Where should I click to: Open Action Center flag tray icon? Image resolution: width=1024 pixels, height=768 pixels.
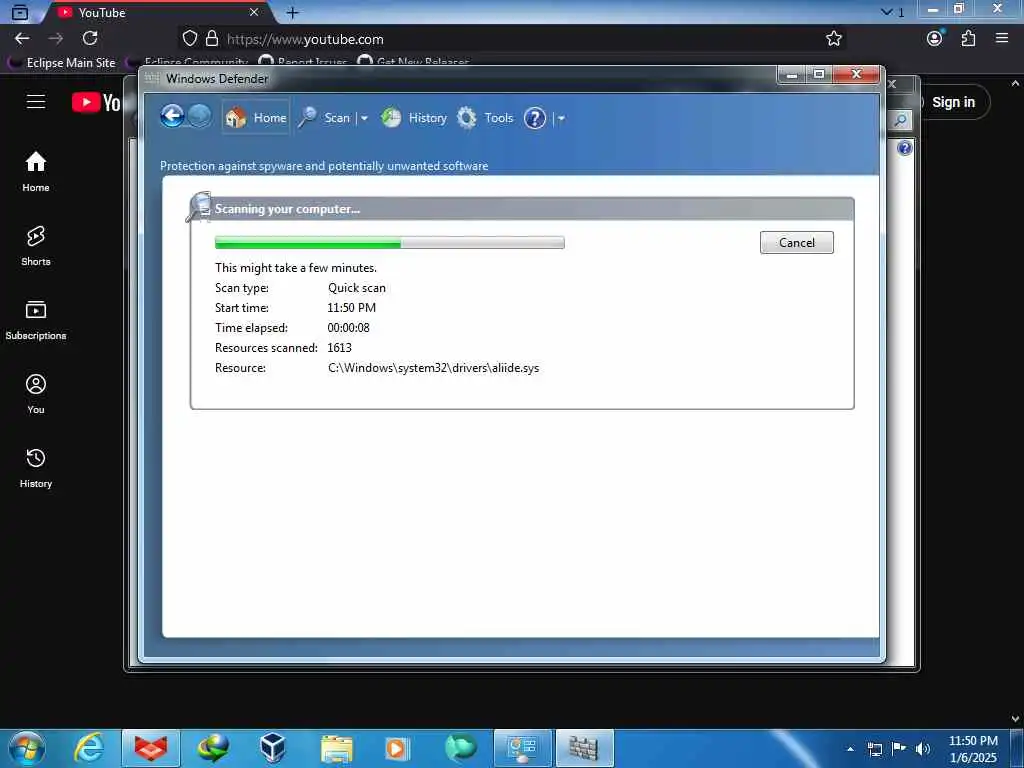pyautogui.click(x=899, y=748)
